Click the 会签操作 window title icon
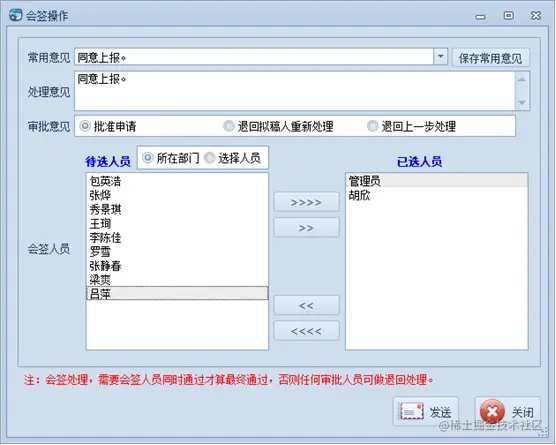The image size is (556, 445). click(x=15, y=15)
